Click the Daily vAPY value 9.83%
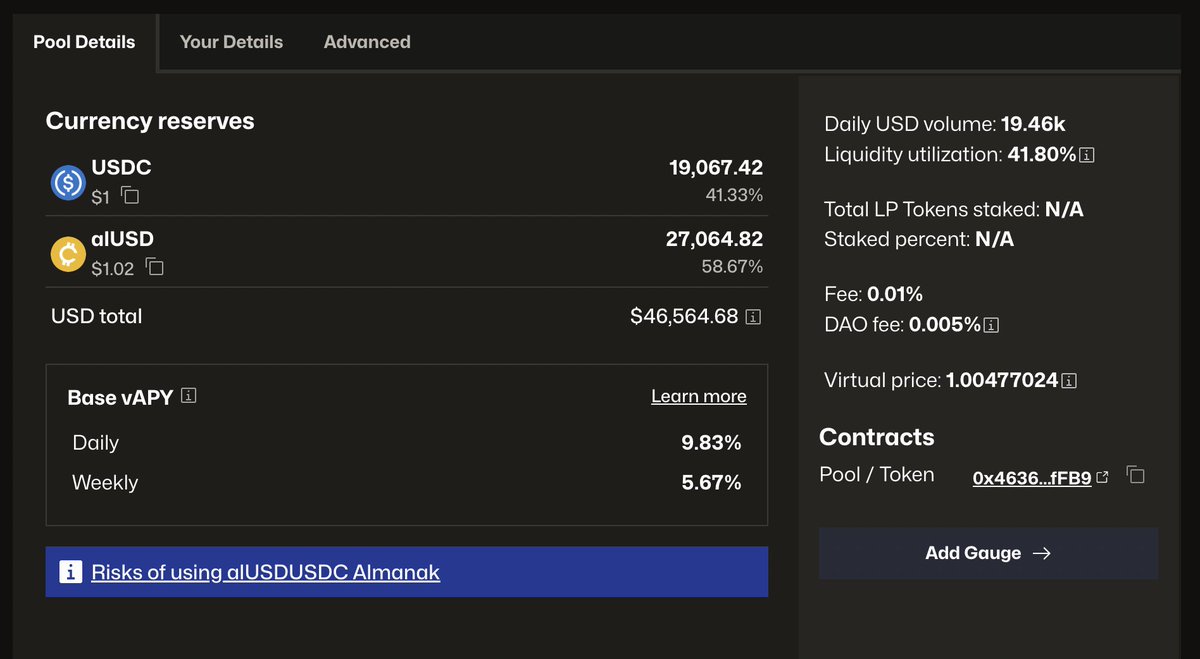The image size is (1200, 659). point(711,442)
